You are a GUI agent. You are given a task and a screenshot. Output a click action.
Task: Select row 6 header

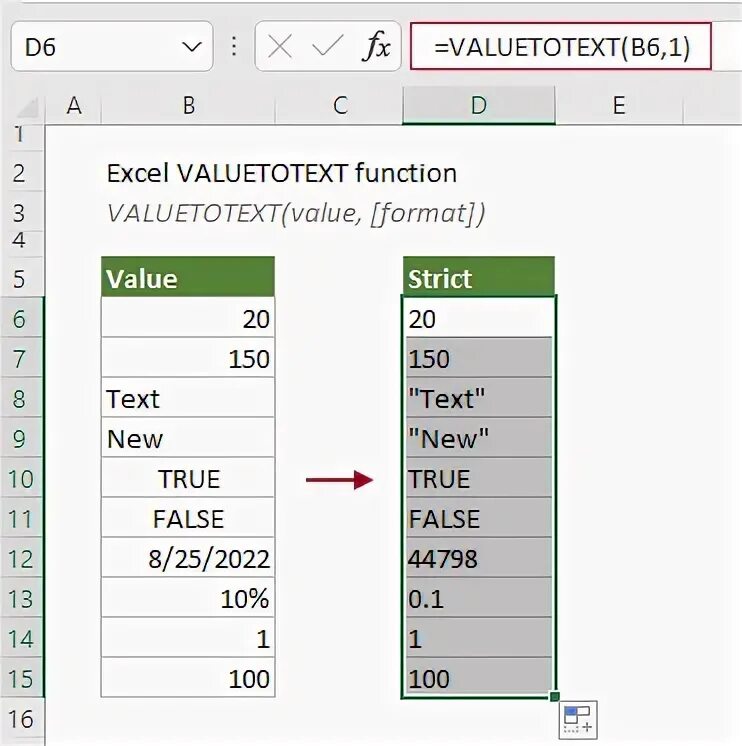coord(22,318)
